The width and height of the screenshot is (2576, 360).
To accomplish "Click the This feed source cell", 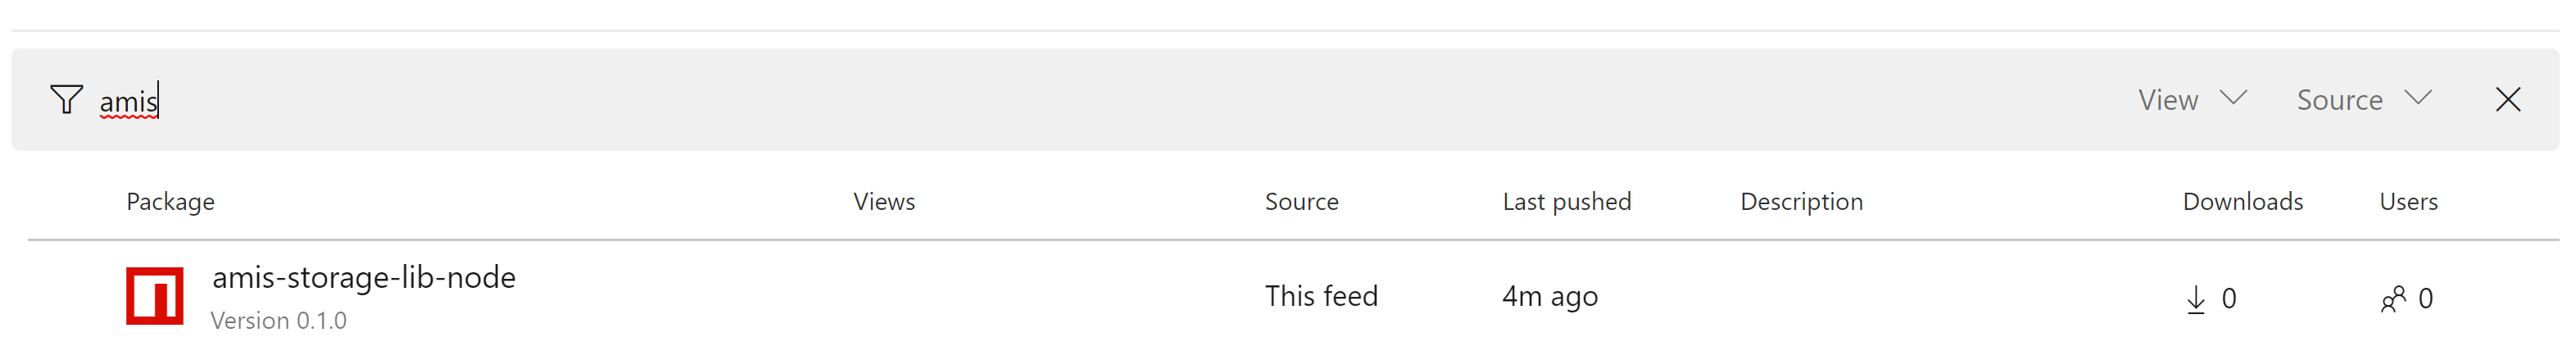I will (1321, 296).
